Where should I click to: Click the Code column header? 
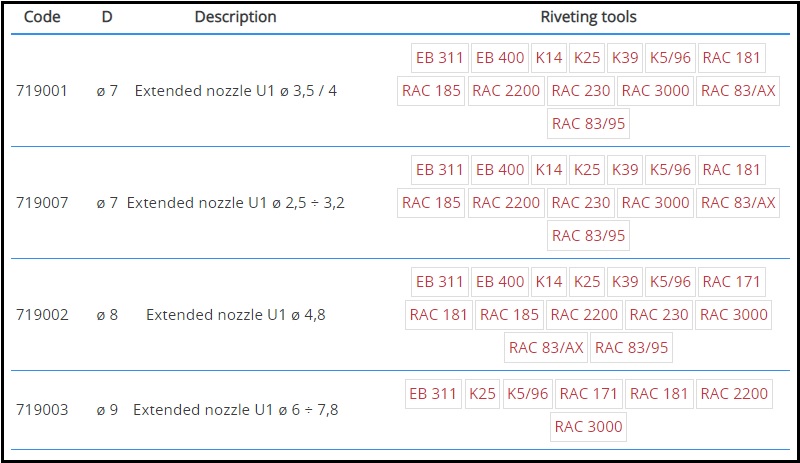point(42,17)
